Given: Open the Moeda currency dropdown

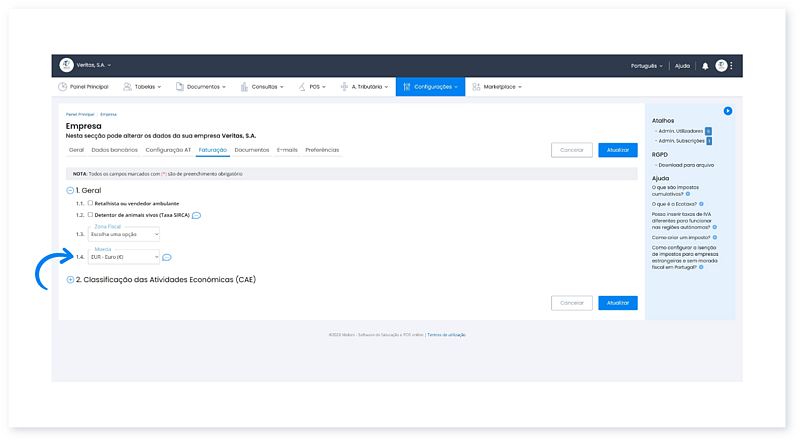Looking at the screenshot, I should (124, 257).
